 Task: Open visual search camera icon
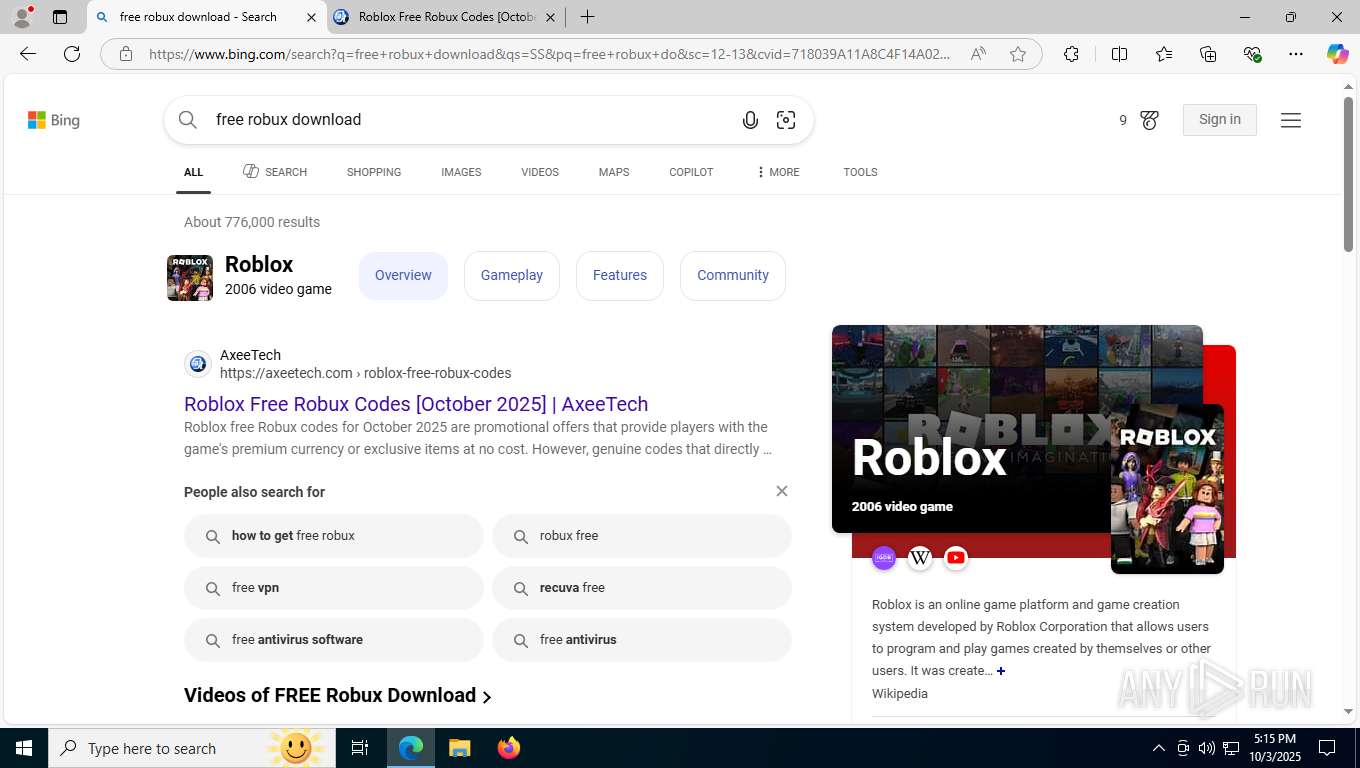(x=786, y=120)
